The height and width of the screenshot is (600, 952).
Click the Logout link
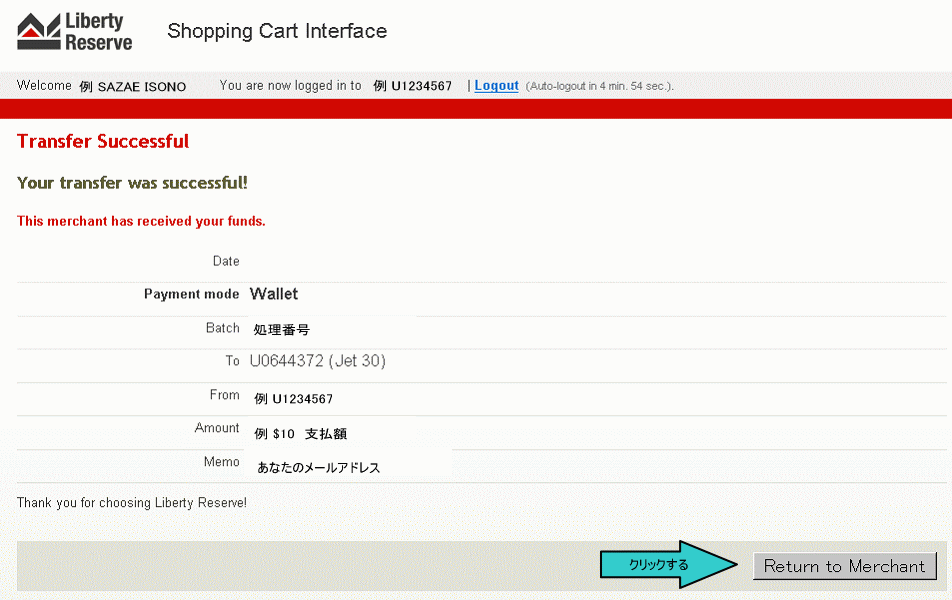pos(496,86)
